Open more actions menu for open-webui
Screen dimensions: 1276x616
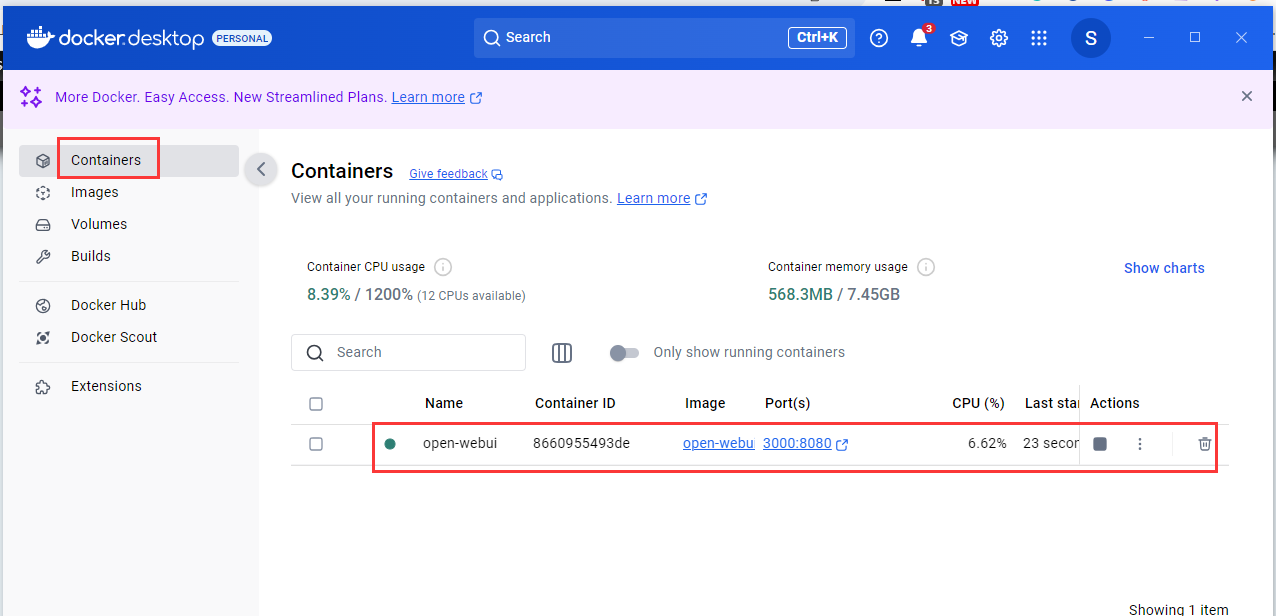point(1140,444)
